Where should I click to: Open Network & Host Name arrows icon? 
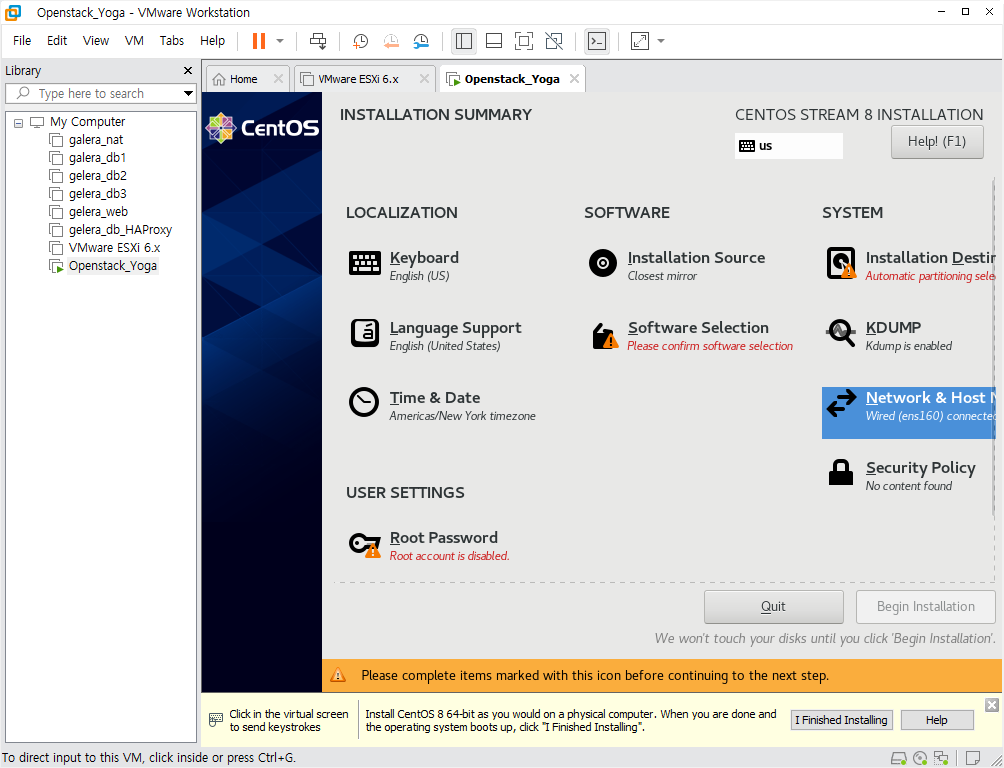[841, 404]
